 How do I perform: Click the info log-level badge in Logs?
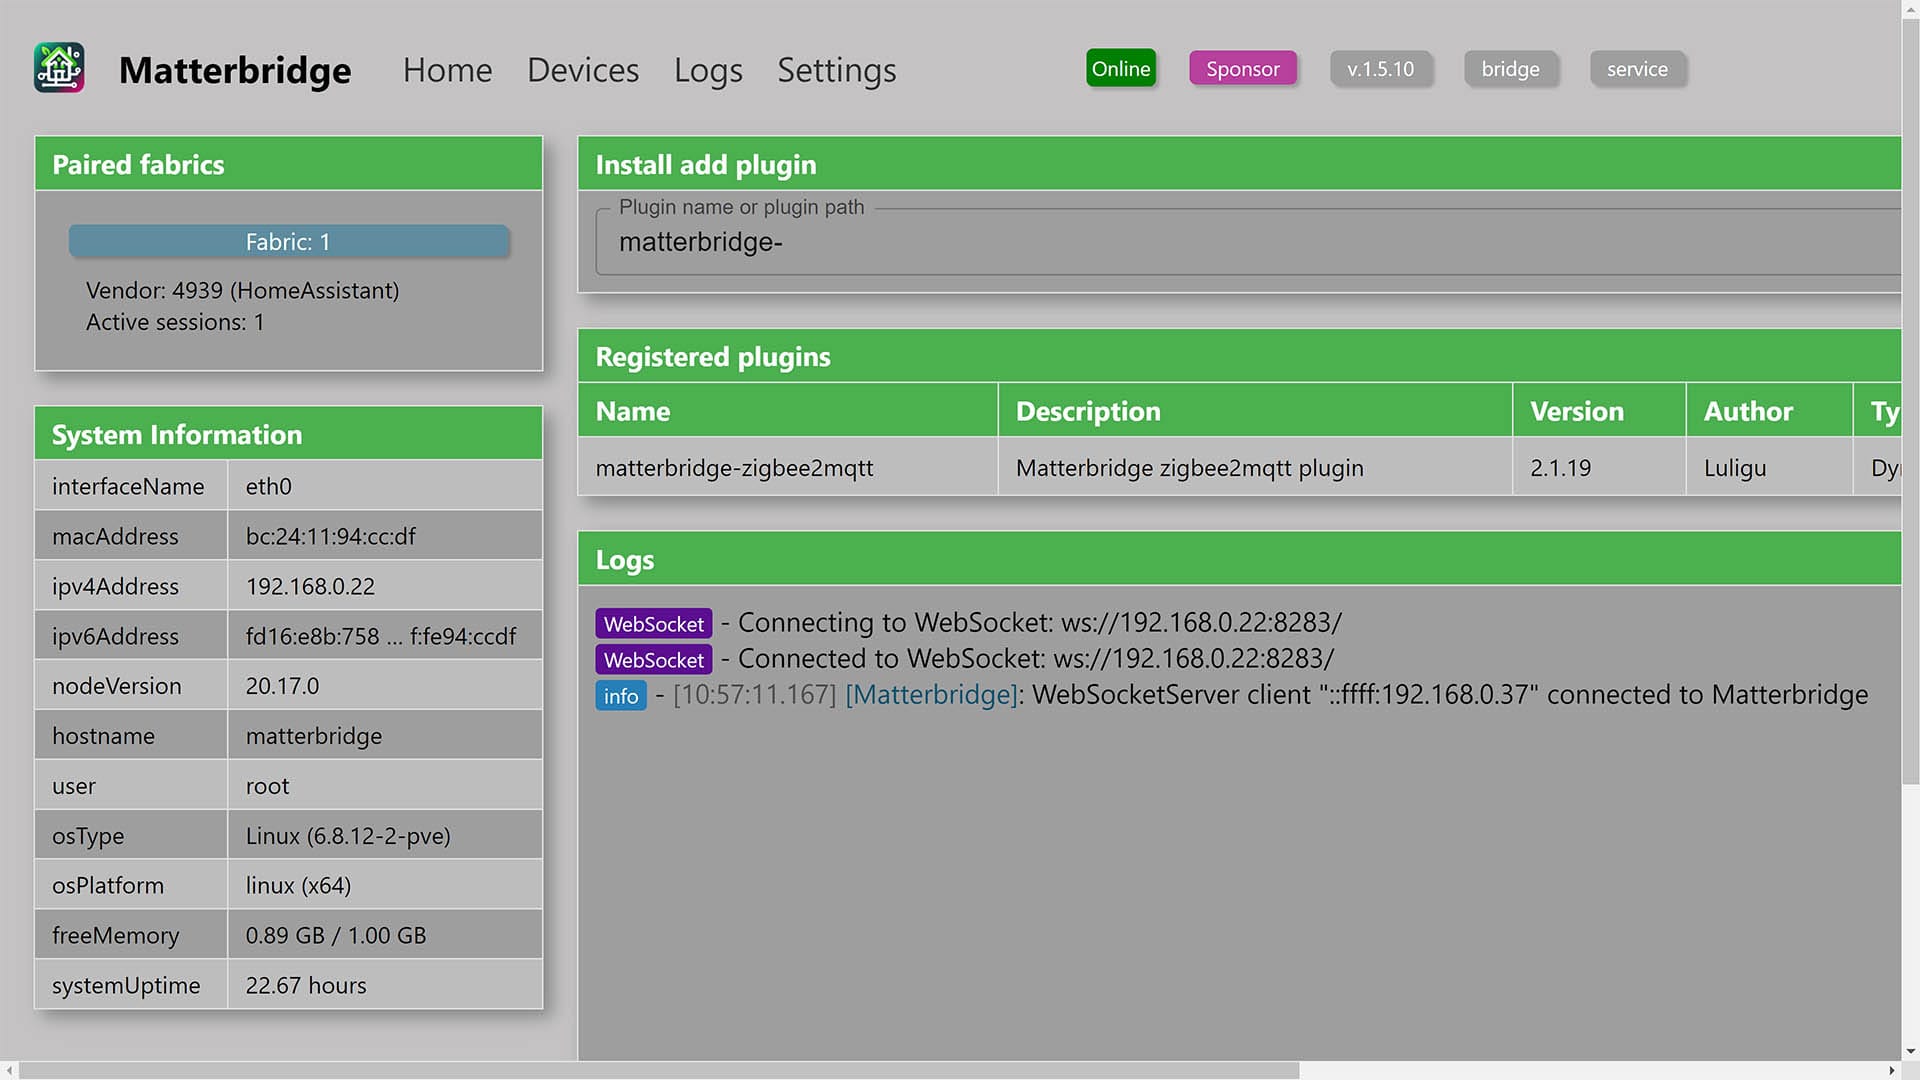coord(620,696)
